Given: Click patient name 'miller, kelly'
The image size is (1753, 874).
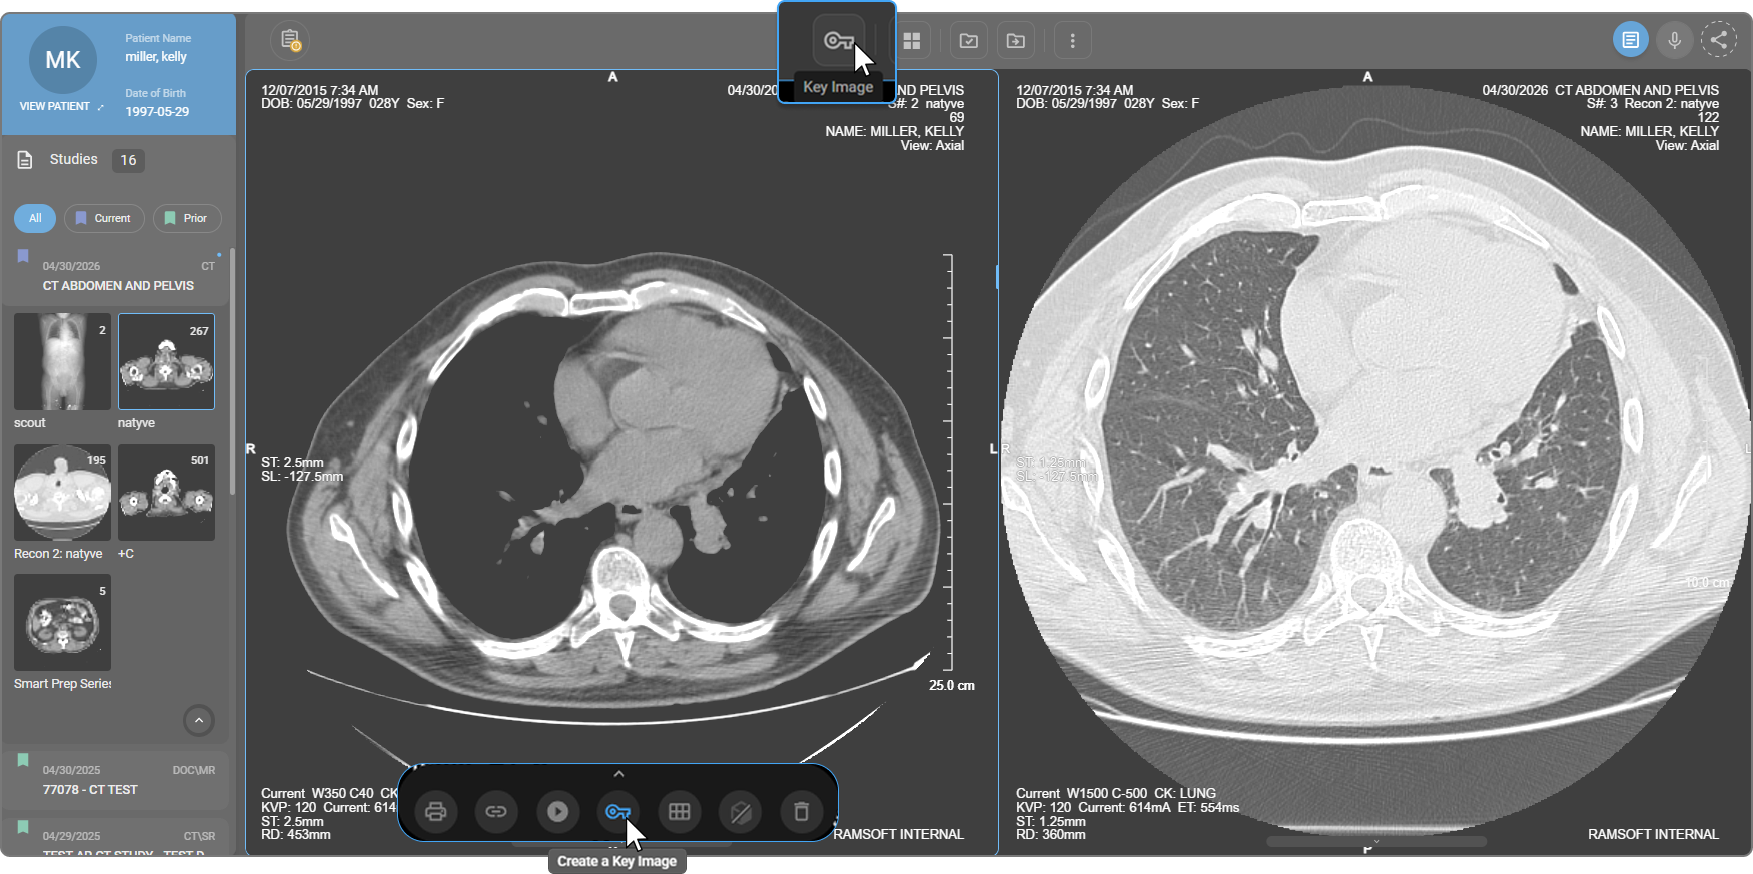Looking at the screenshot, I should [x=156, y=57].
